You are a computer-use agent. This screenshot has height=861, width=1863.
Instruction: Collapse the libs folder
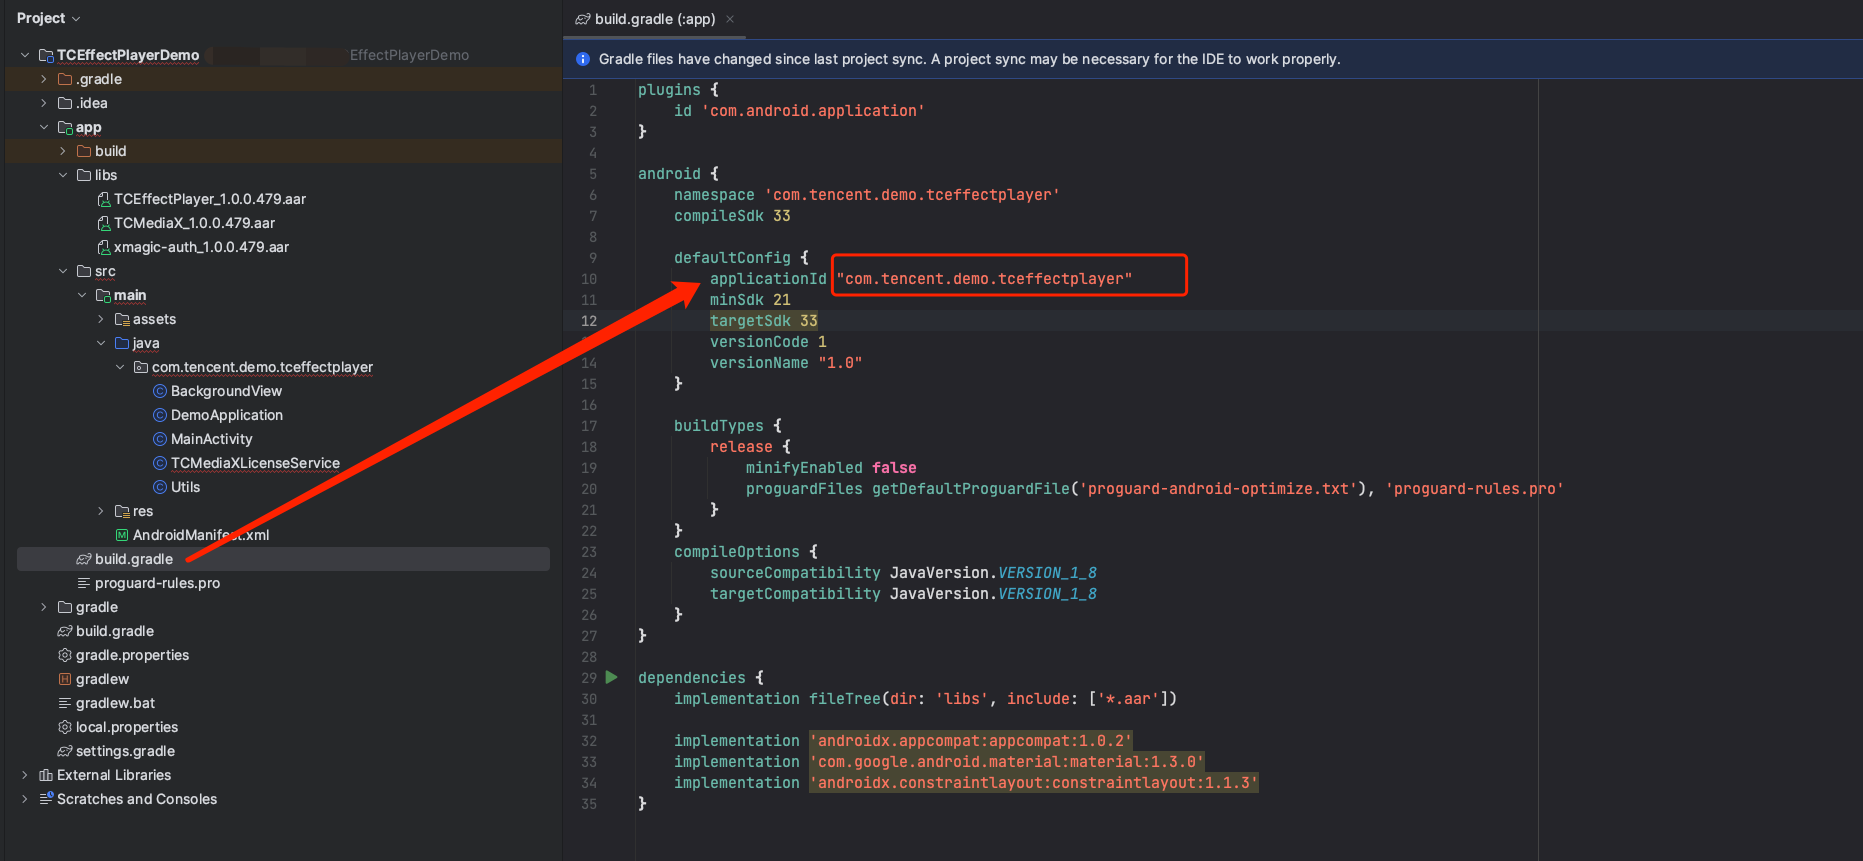63,175
